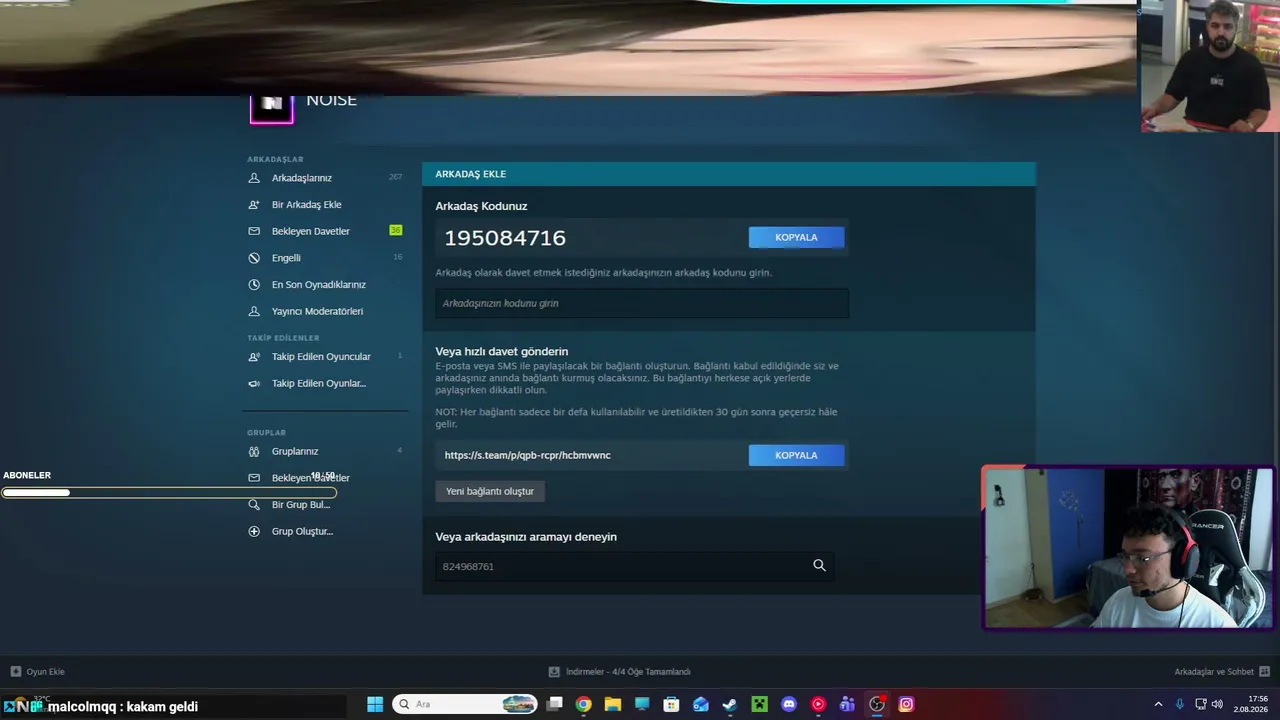This screenshot has height=720, width=1280.
Task: Open Bir Grup Bul magnifier icon
Action: pyautogui.click(x=254, y=505)
